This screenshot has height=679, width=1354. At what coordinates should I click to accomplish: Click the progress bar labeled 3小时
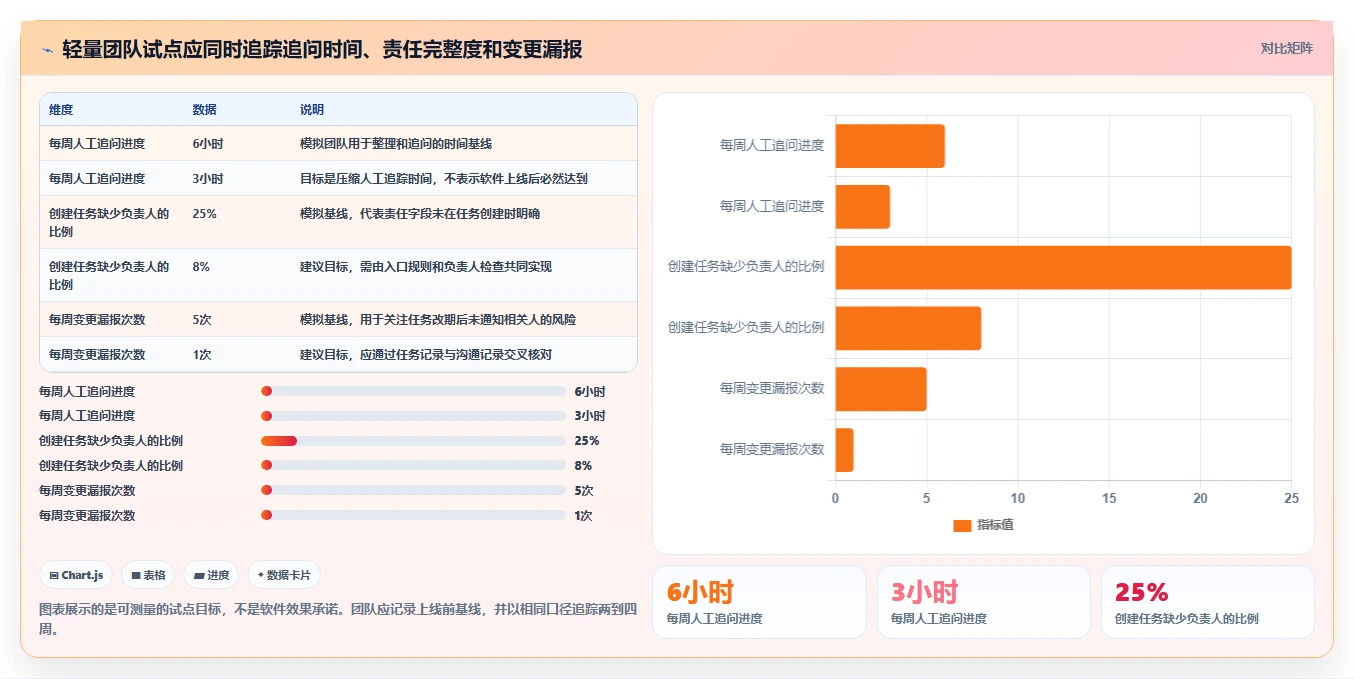(413, 416)
